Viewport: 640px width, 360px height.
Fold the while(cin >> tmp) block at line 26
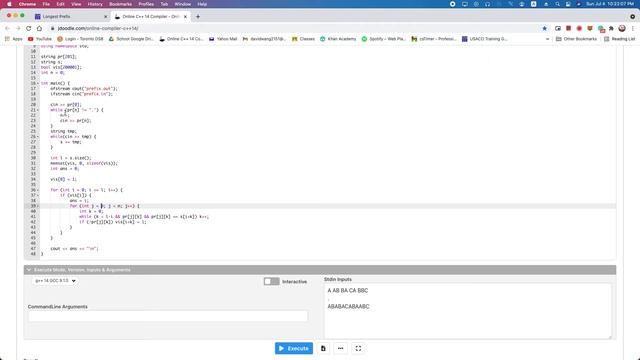click(x=38, y=137)
